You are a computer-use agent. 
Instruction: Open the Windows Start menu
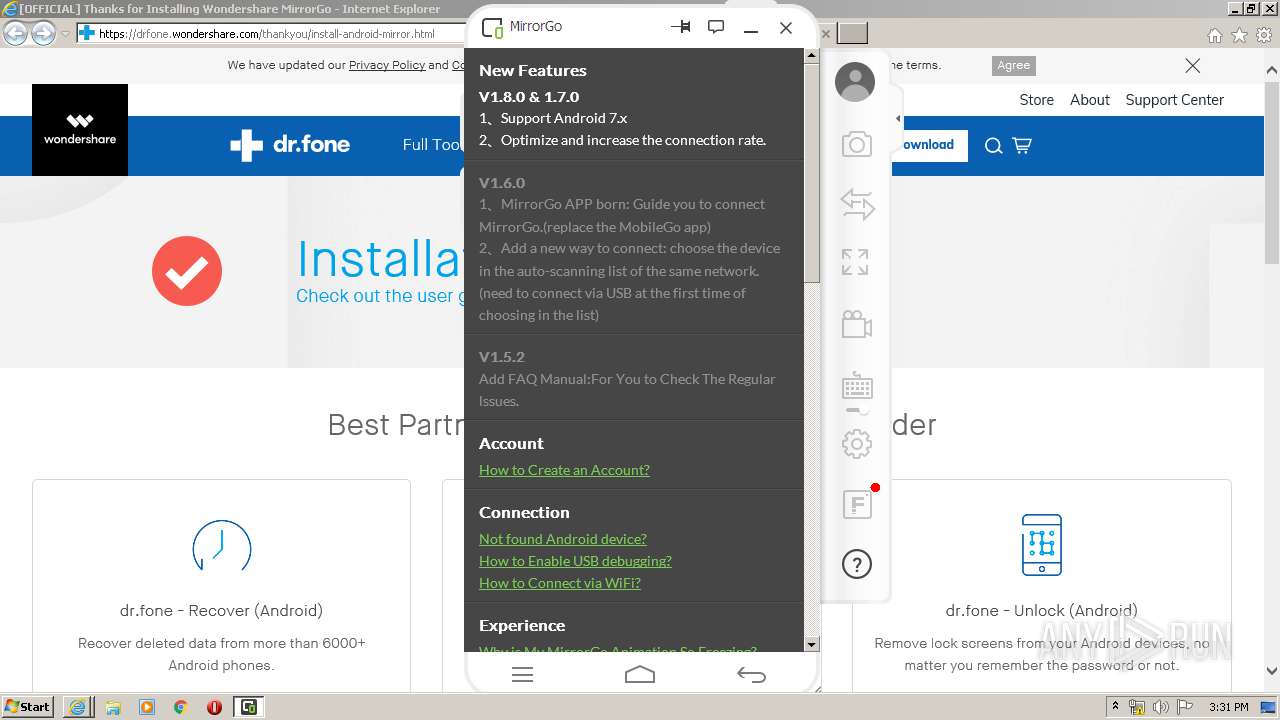28,706
